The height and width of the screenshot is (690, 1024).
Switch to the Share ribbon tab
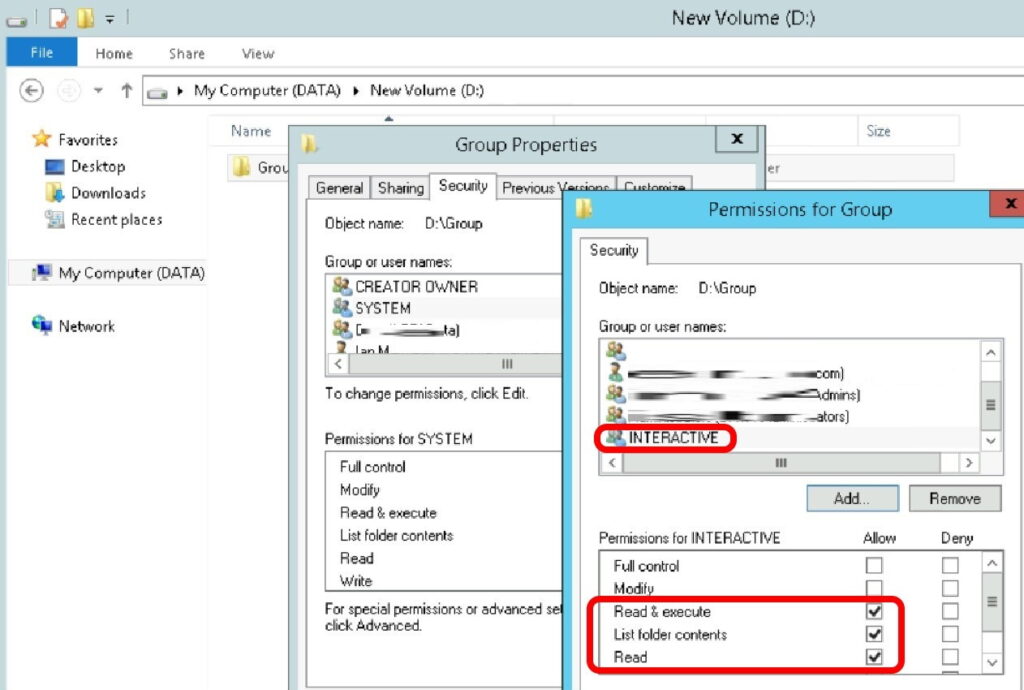point(186,53)
